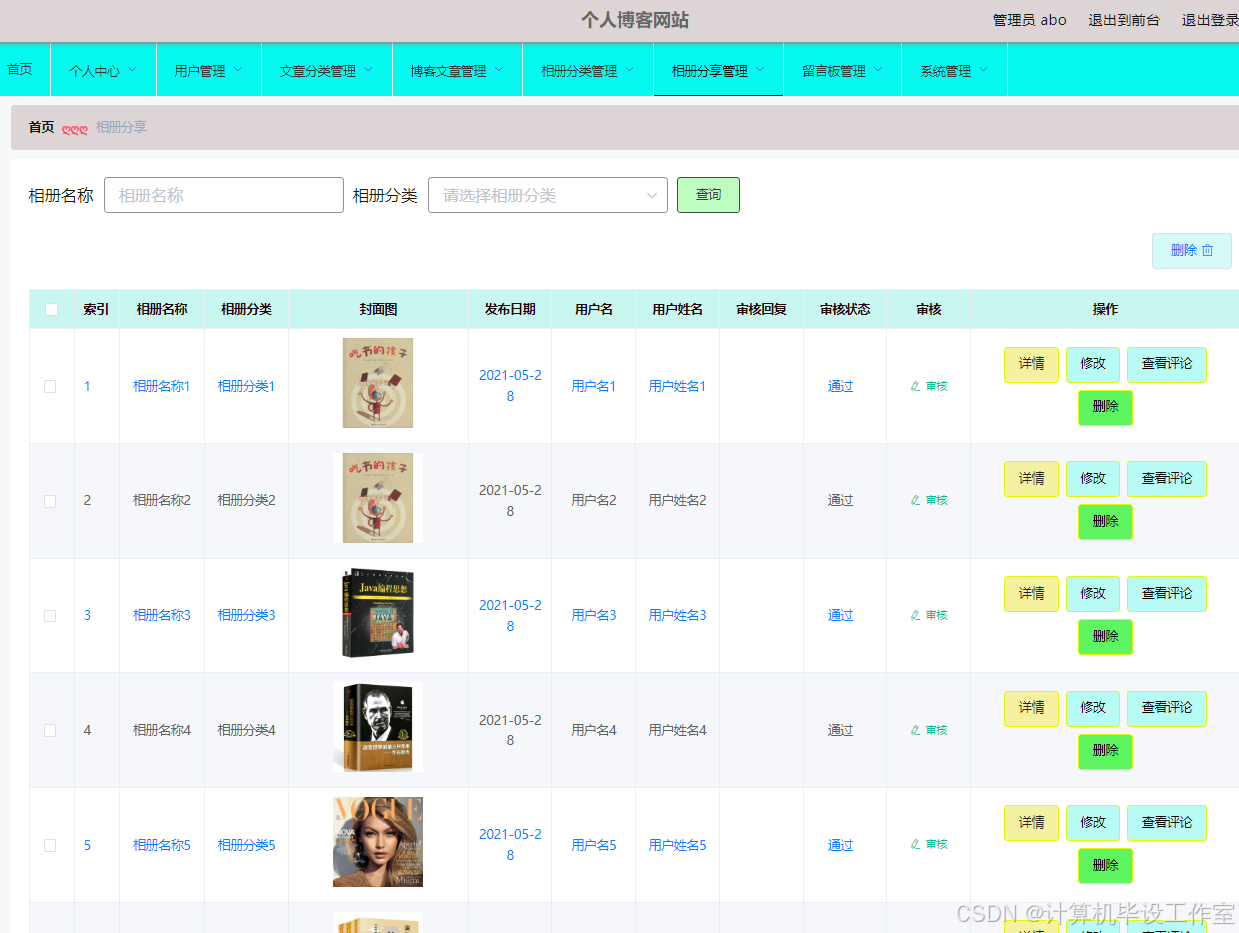This screenshot has width=1239, height=933.
Task: Click green 删除 button for 相册名称2
Action: click(1105, 522)
